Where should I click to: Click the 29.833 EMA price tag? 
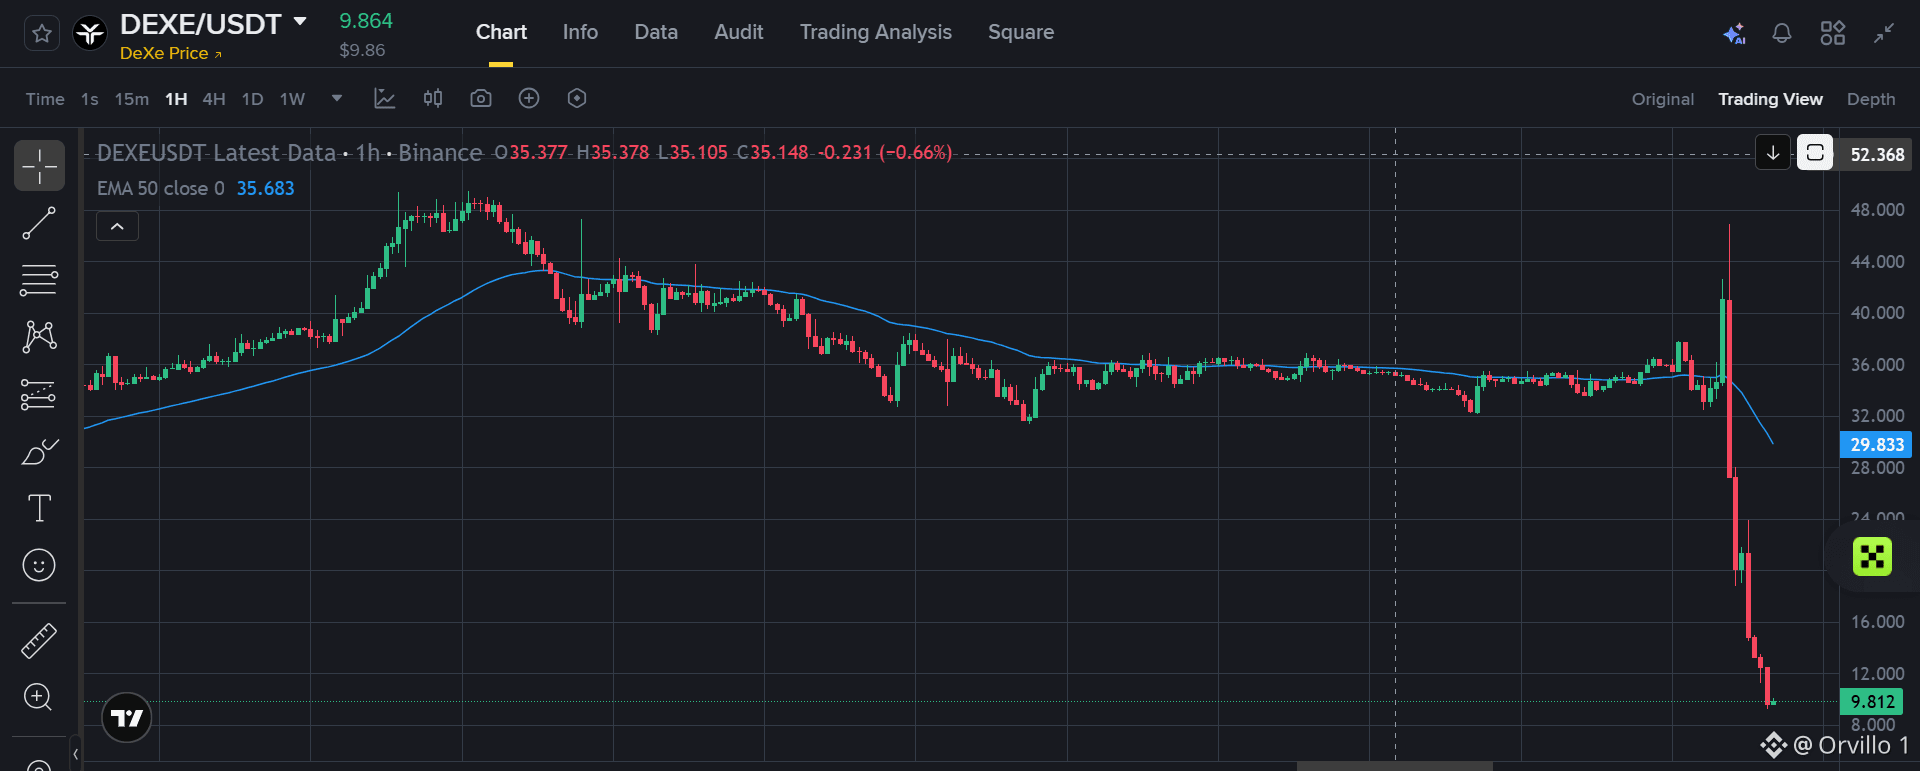point(1876,444)
